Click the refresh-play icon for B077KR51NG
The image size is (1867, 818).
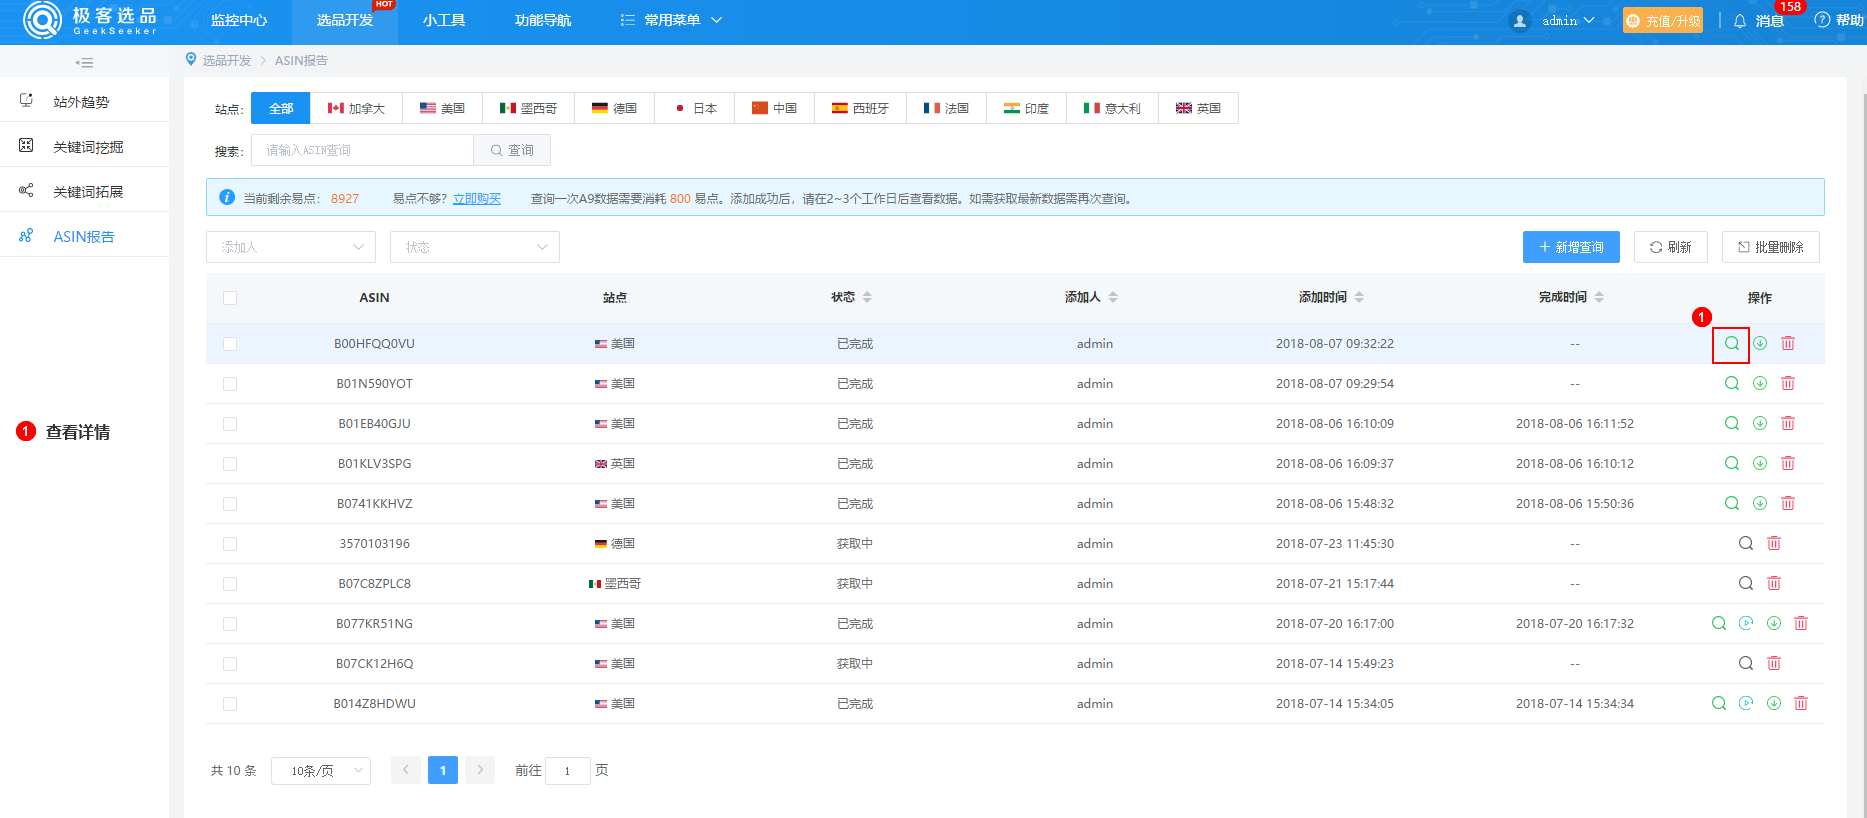(1746, 623)
